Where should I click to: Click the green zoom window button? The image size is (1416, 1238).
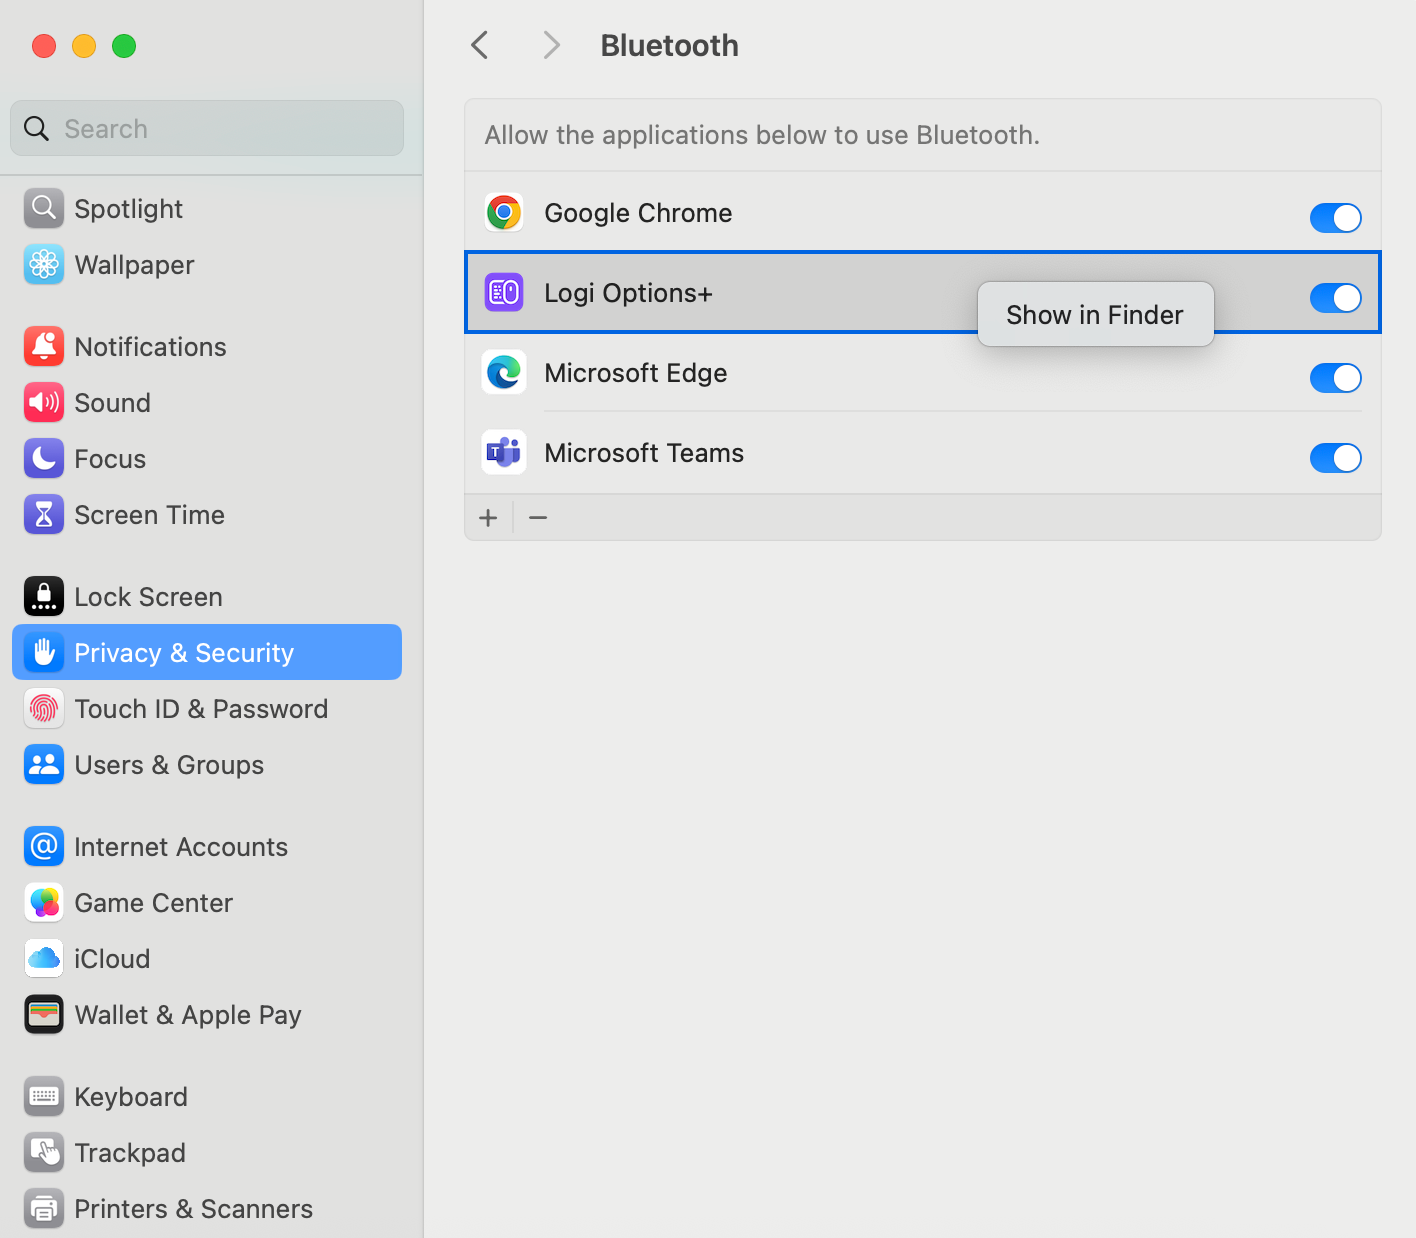click(124, 46)
